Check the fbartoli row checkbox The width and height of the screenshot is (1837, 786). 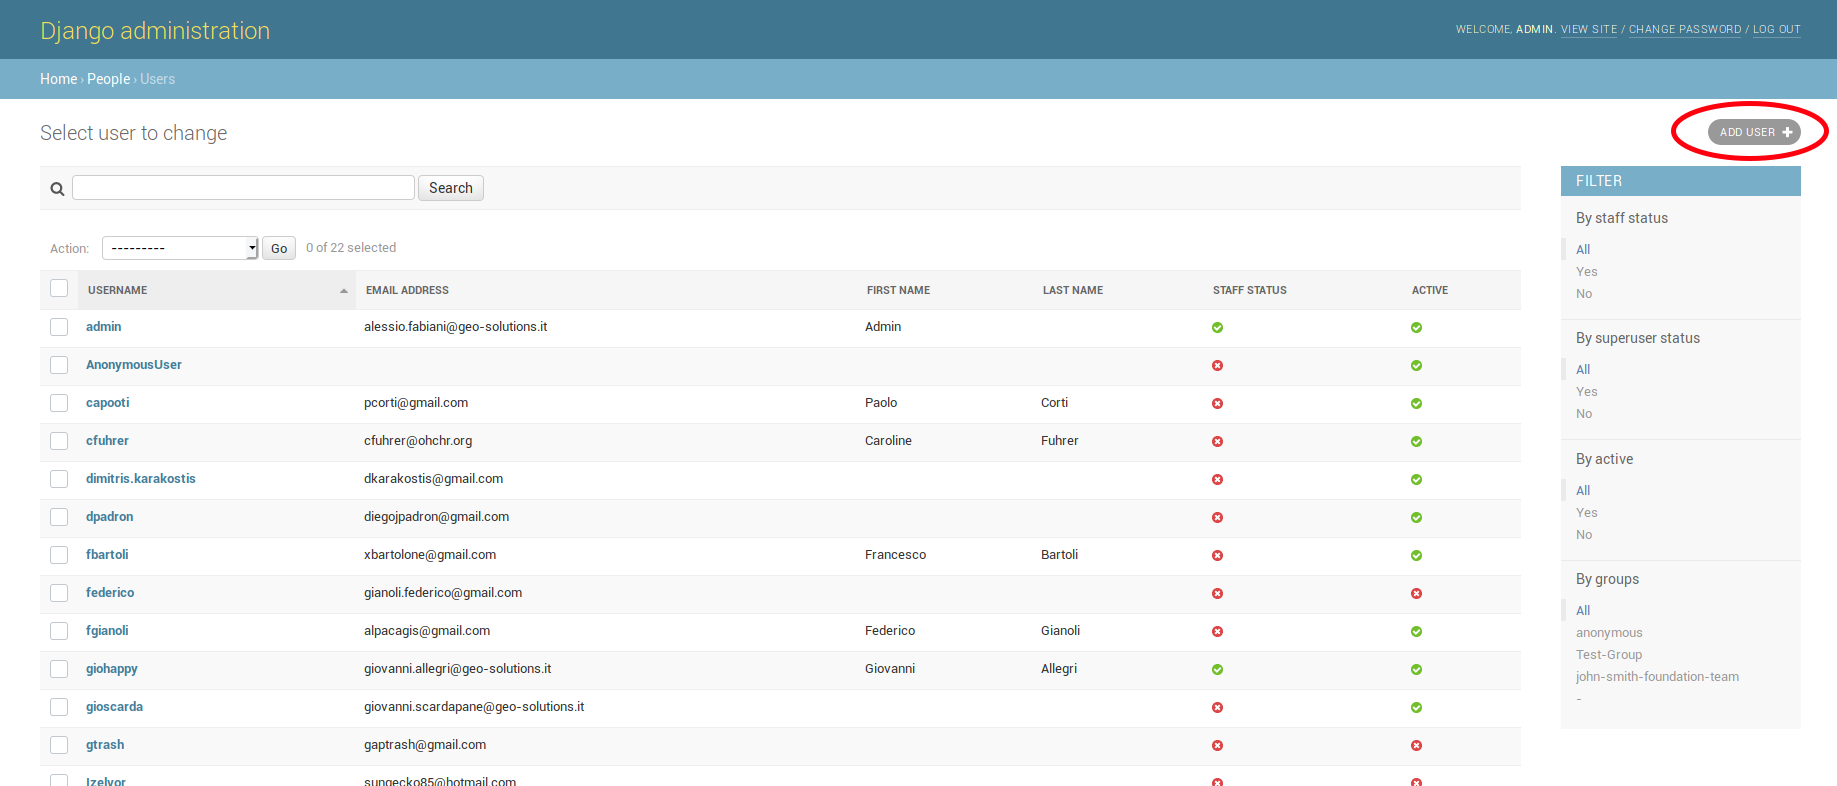click(x=59, y=555)
